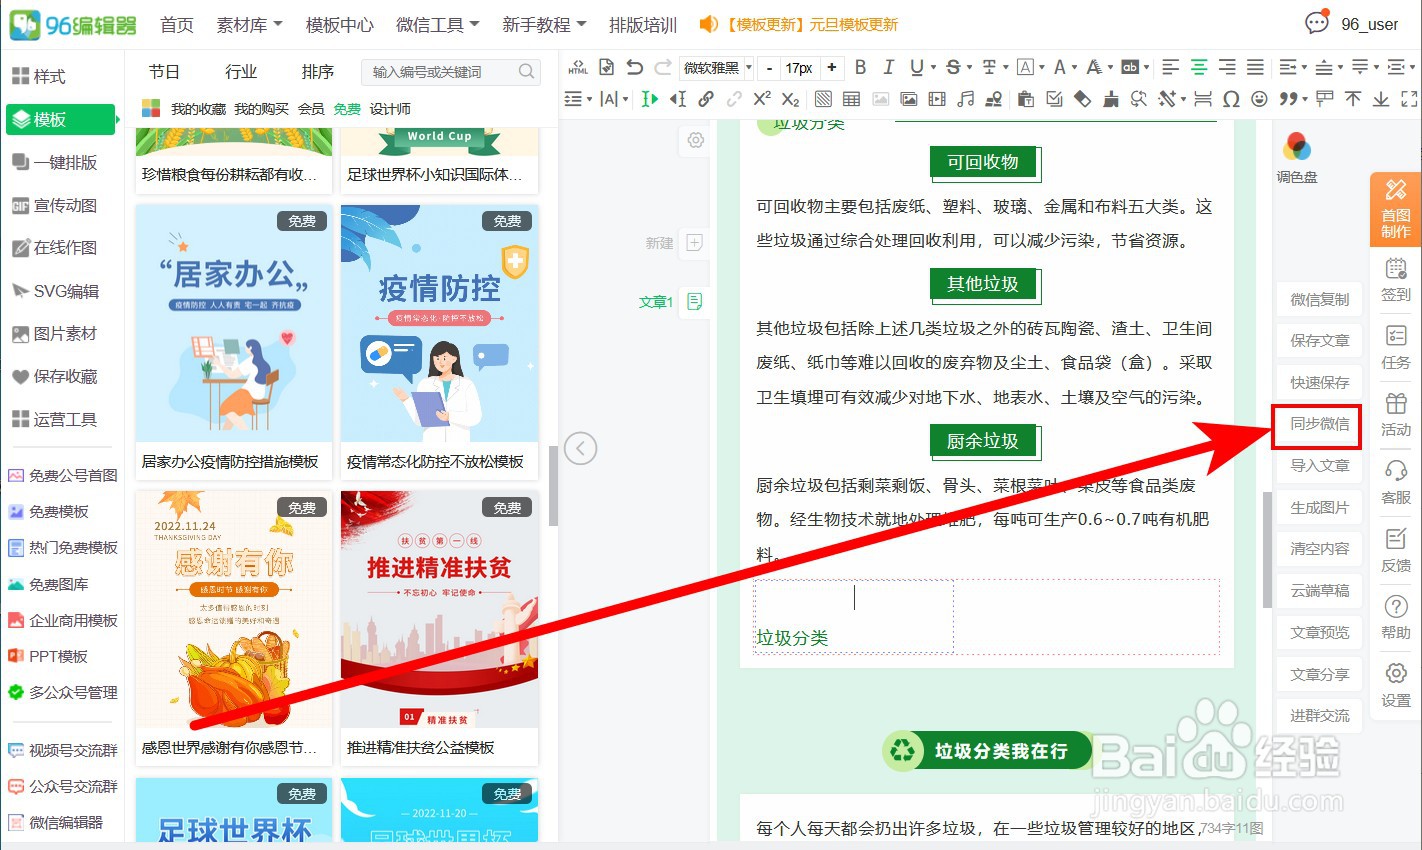This screenshot has width=1422, height=850.
Task: Set background pattern fill
Action: point(823,99)
